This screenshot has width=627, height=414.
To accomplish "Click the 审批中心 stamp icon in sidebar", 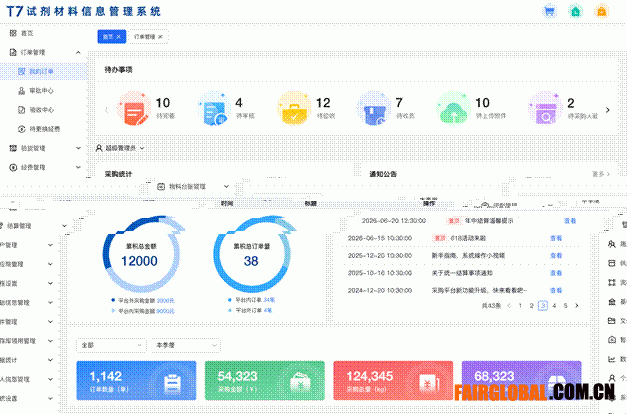I will pos(22,91).
